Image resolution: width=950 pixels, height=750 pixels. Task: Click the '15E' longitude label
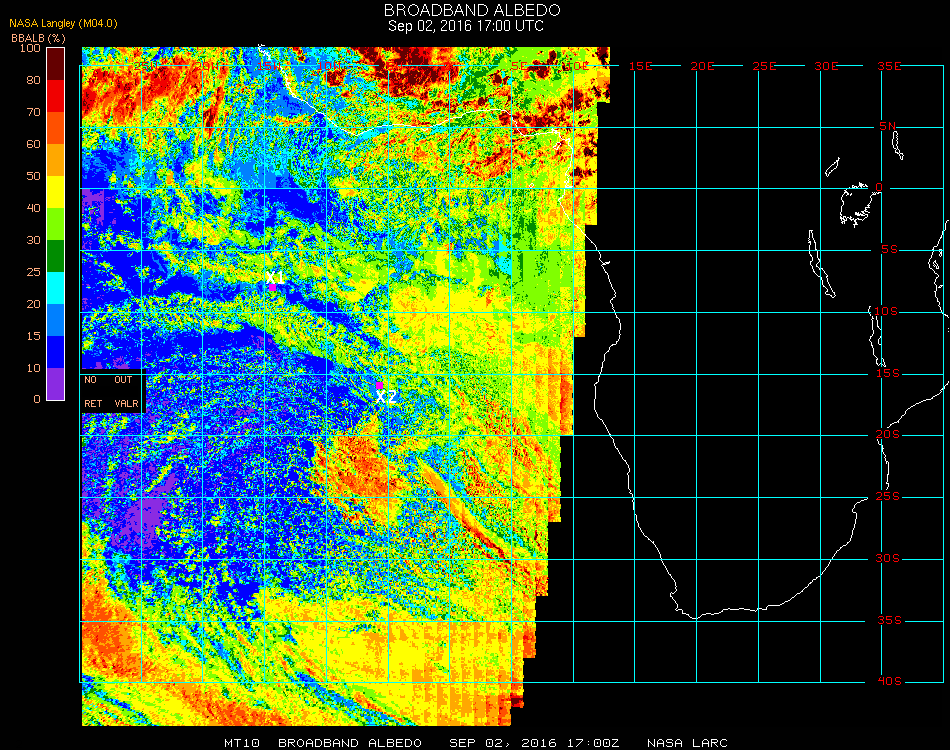pos(640,66)
